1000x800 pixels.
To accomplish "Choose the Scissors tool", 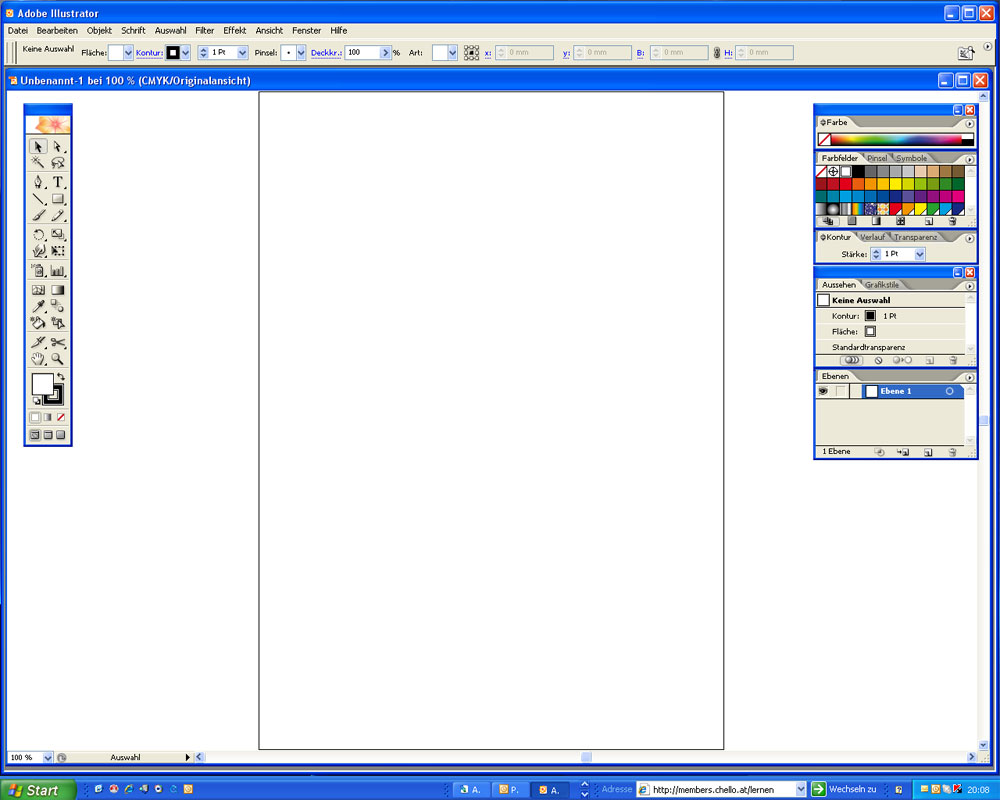I will coord(58,342).
